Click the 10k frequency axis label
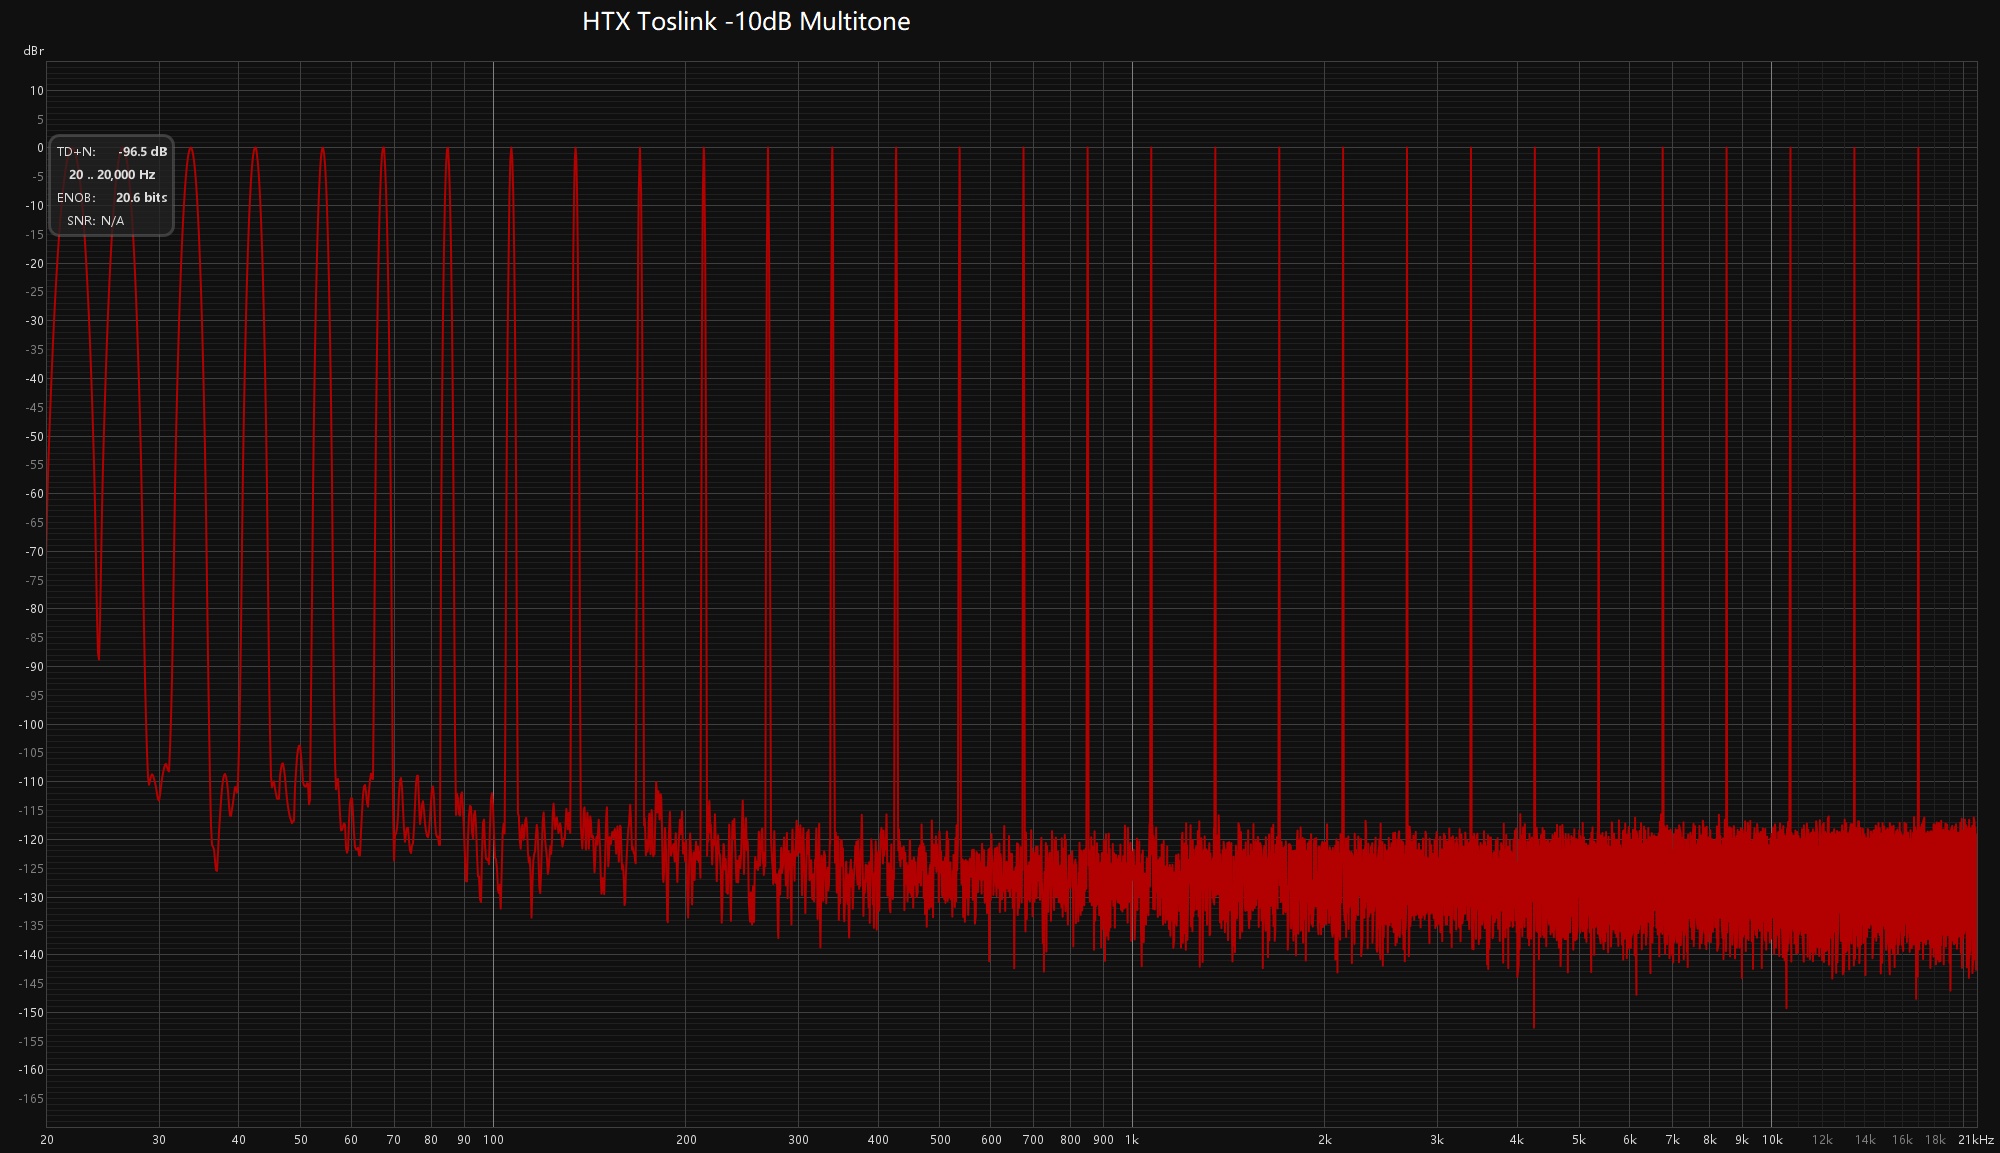 [x=1772, y=1140]
